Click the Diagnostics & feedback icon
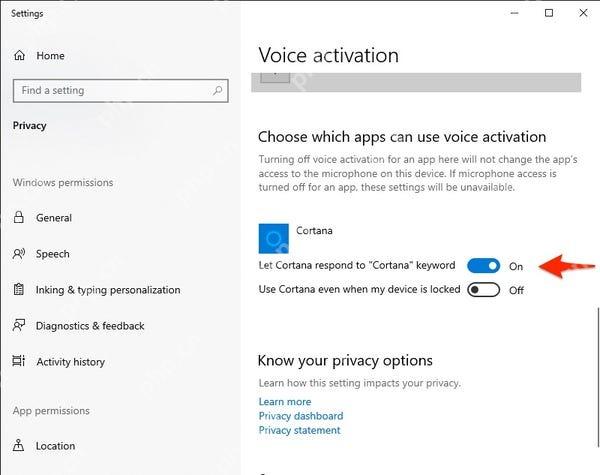Image resolution: width=600 pixels, height=475 pixels. 19,325
